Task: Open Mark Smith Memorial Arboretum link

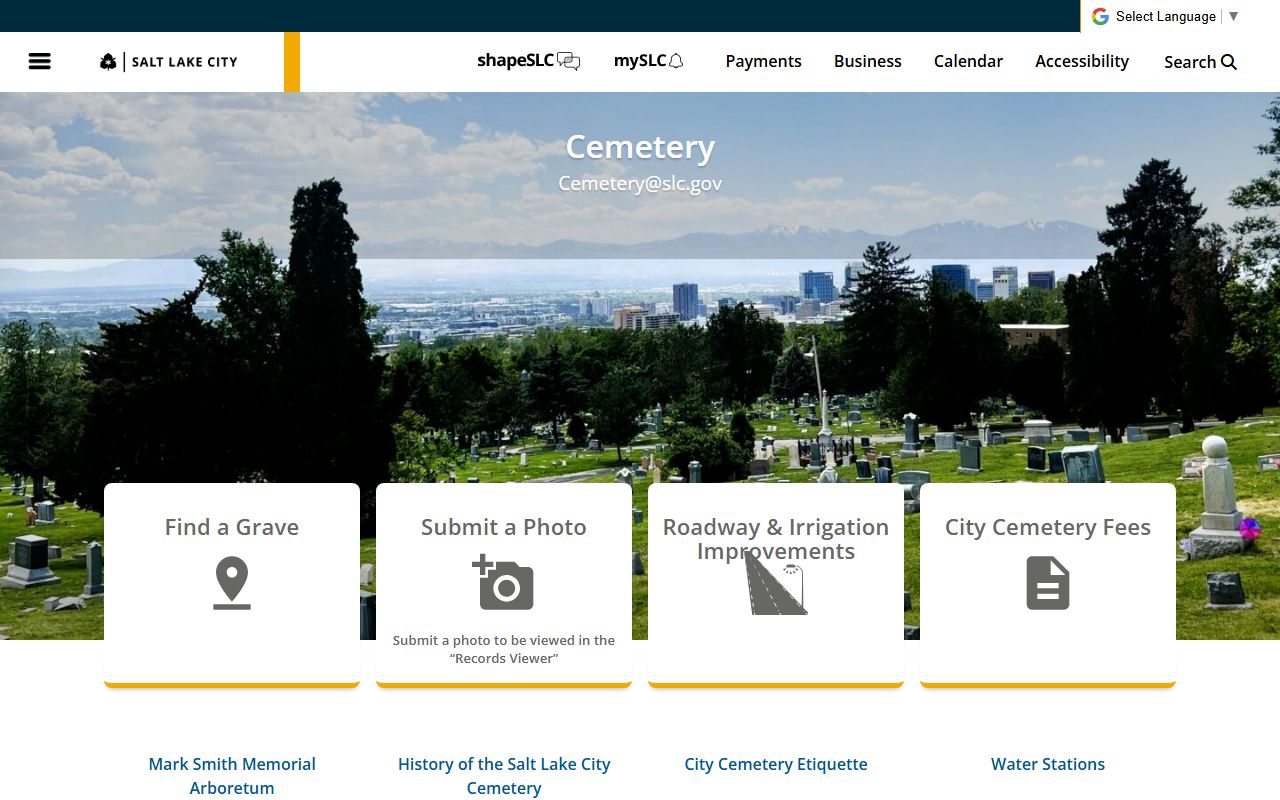Action: pos(232,776)
